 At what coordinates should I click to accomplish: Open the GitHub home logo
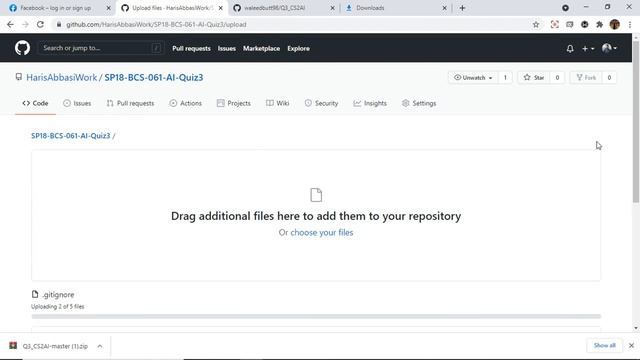pyautogui.click(x=22, y=48)
